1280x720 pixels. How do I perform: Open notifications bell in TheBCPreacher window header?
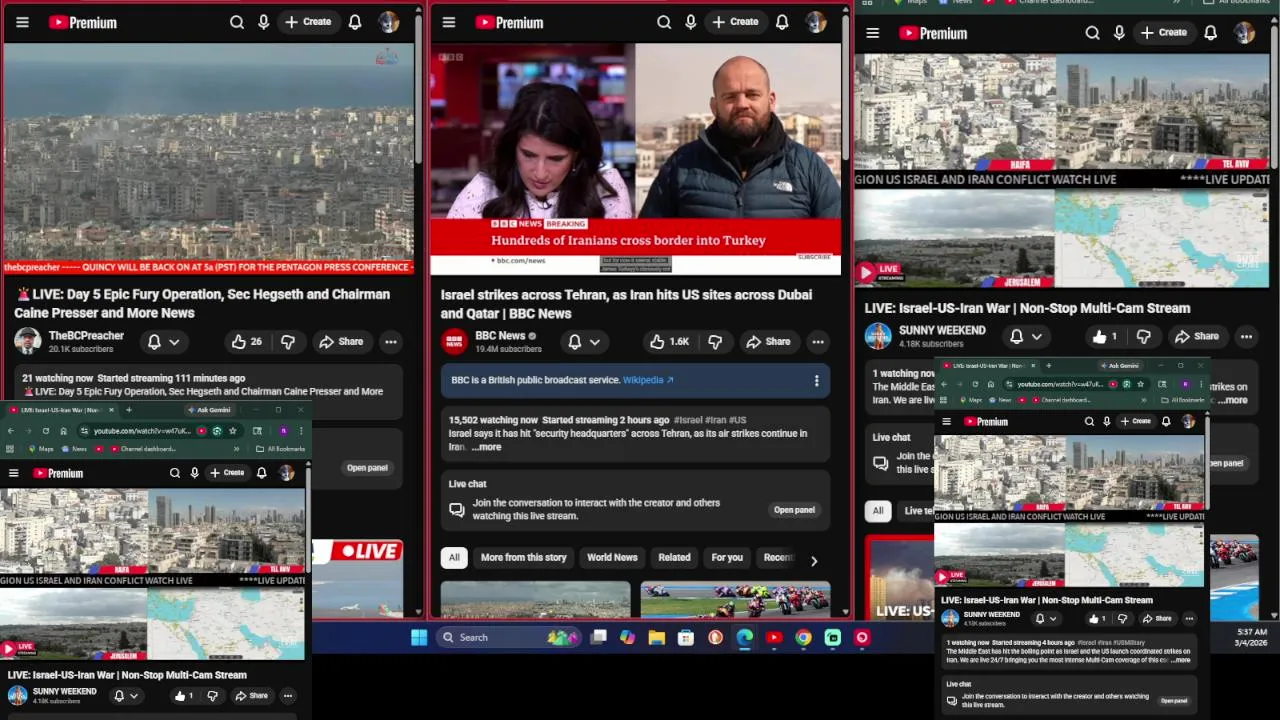[x=355, y=22]
